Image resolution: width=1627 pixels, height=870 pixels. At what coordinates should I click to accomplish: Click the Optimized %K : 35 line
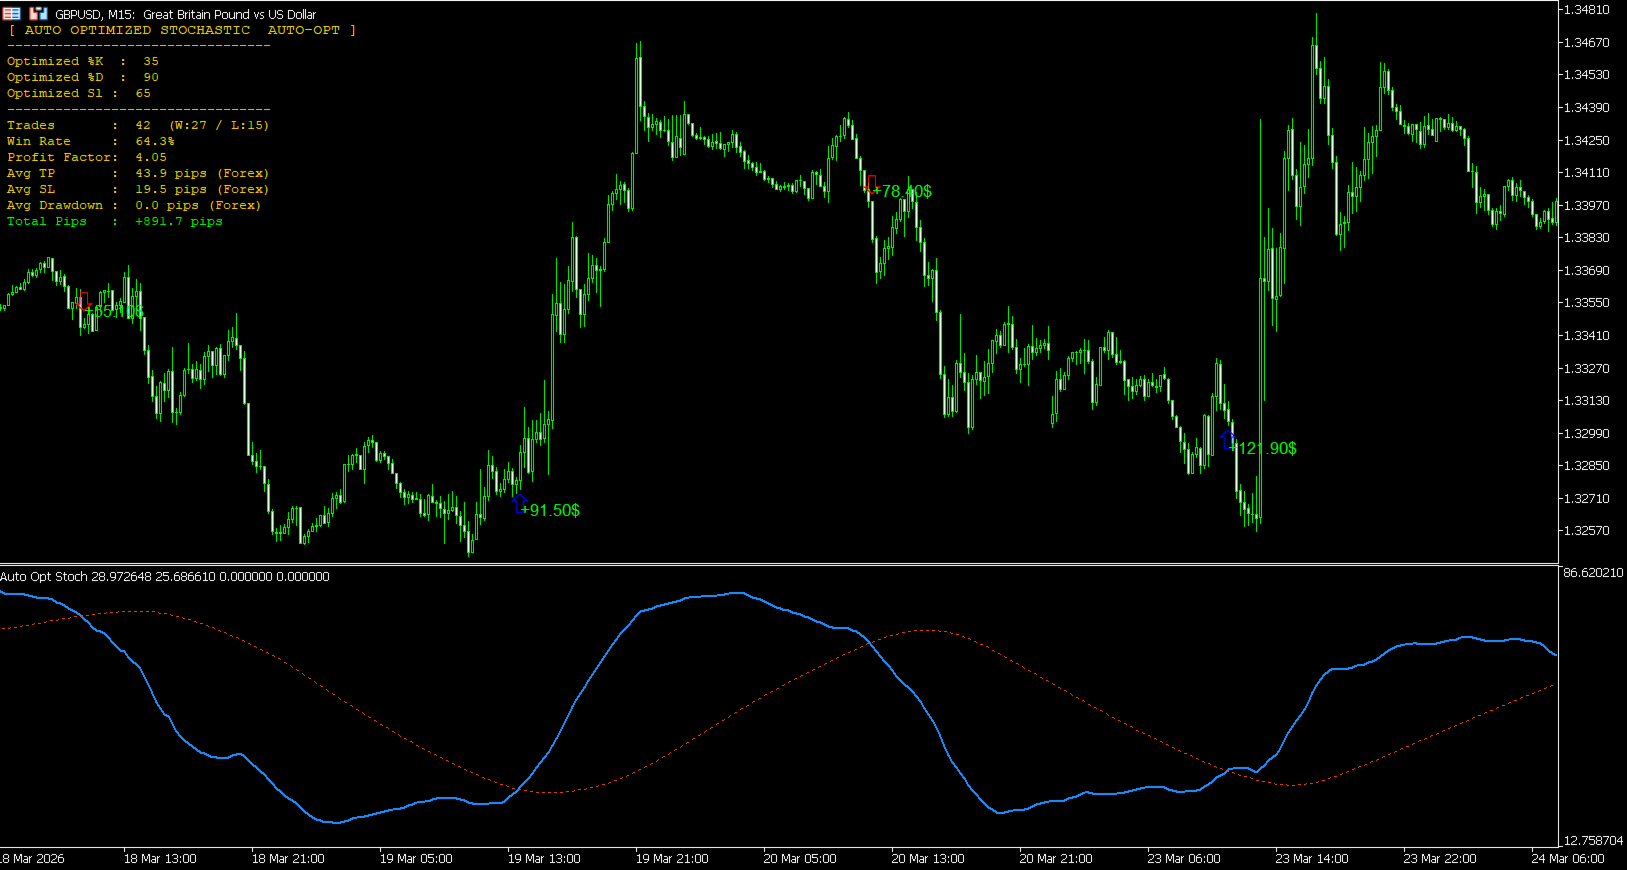point(83,61)
